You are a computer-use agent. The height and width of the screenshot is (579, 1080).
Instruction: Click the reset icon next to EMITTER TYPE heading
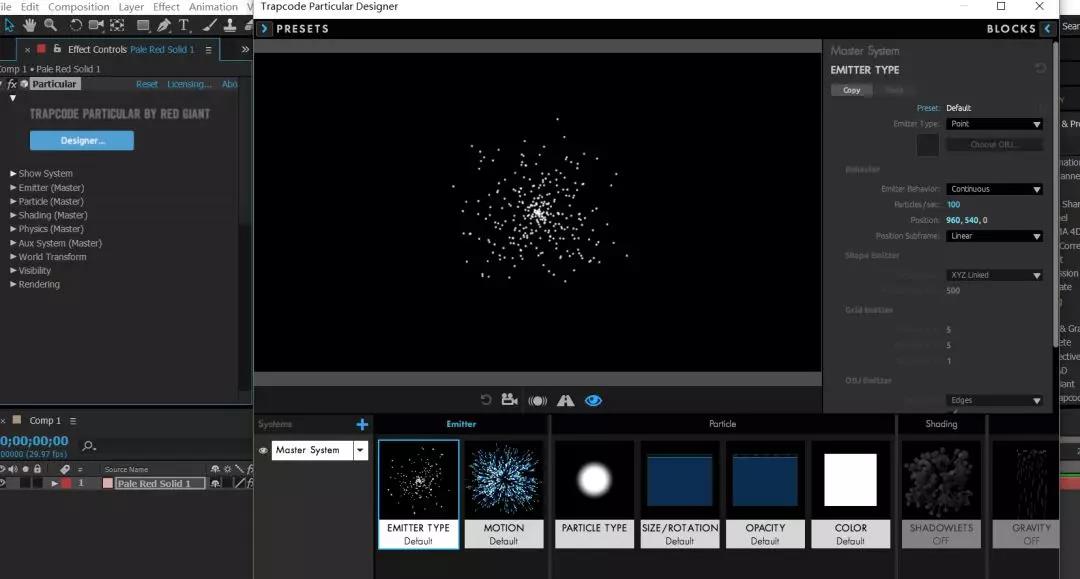pos(1041,68)
